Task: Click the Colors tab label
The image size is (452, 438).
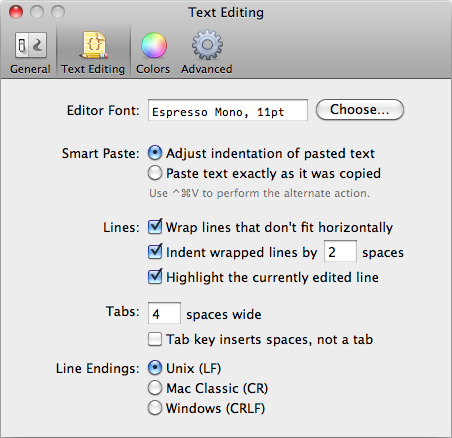Action: [153, 69]
